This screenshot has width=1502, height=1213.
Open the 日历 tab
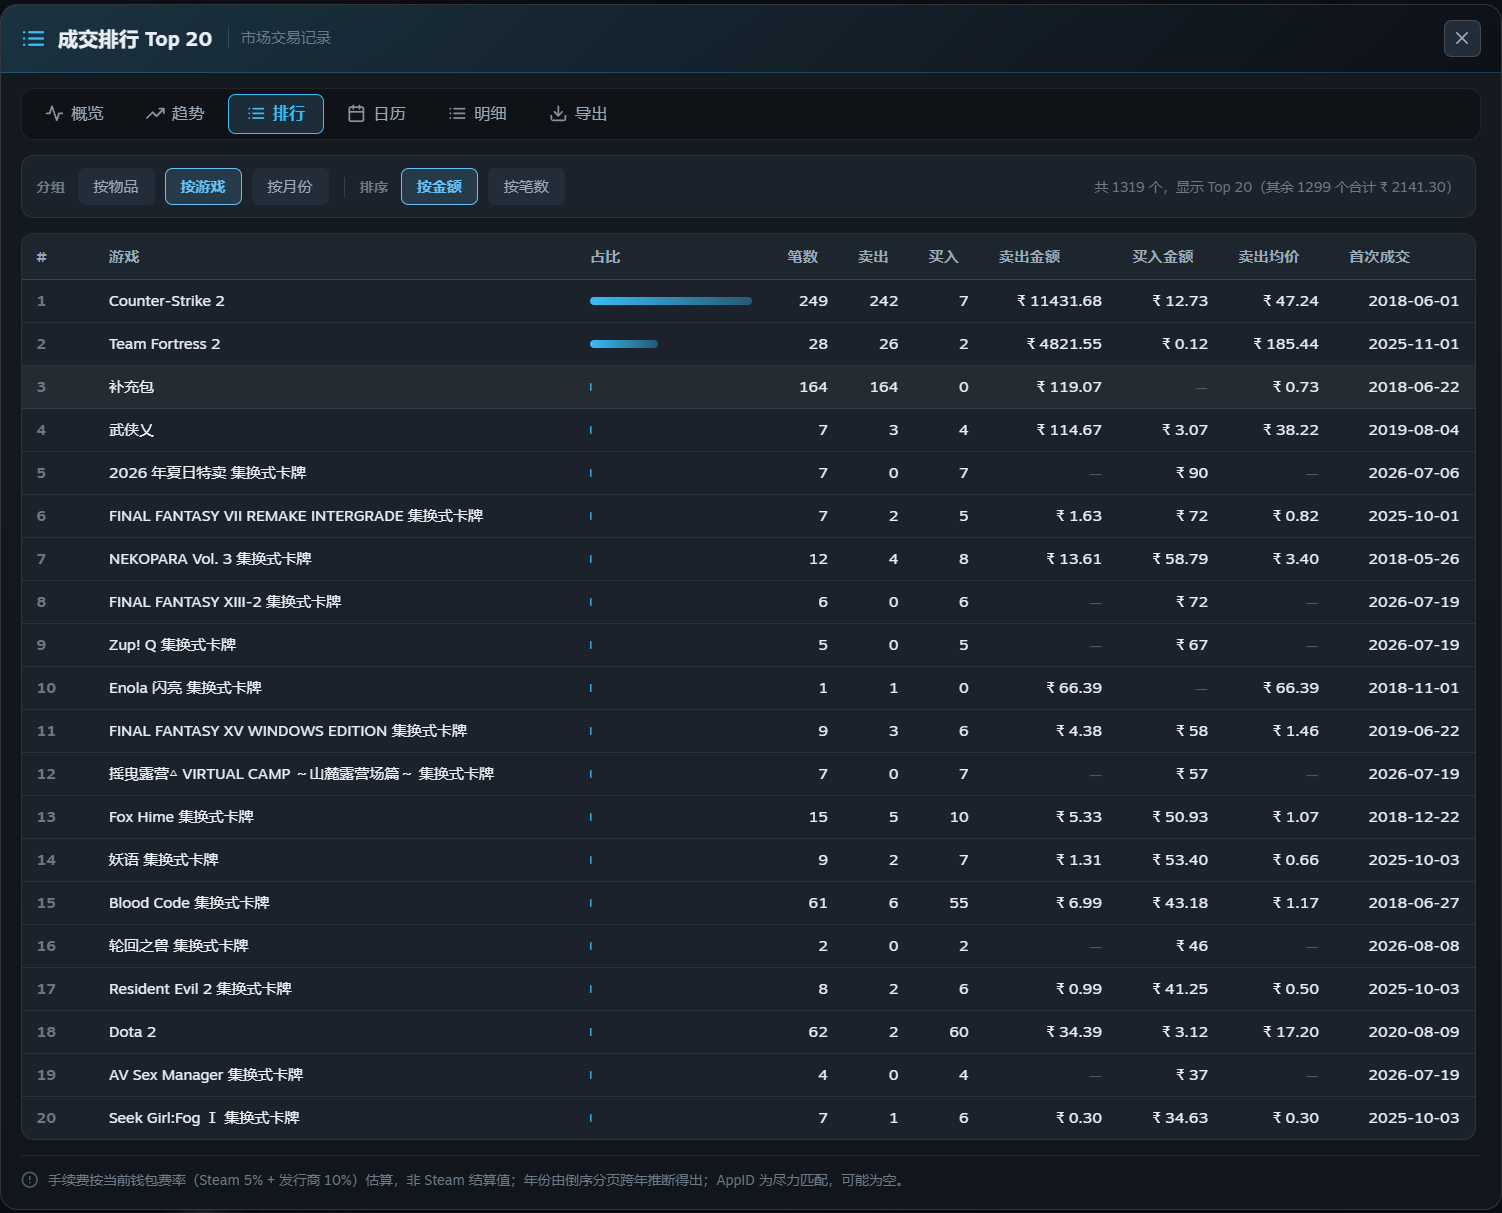[x=377, y=114]
